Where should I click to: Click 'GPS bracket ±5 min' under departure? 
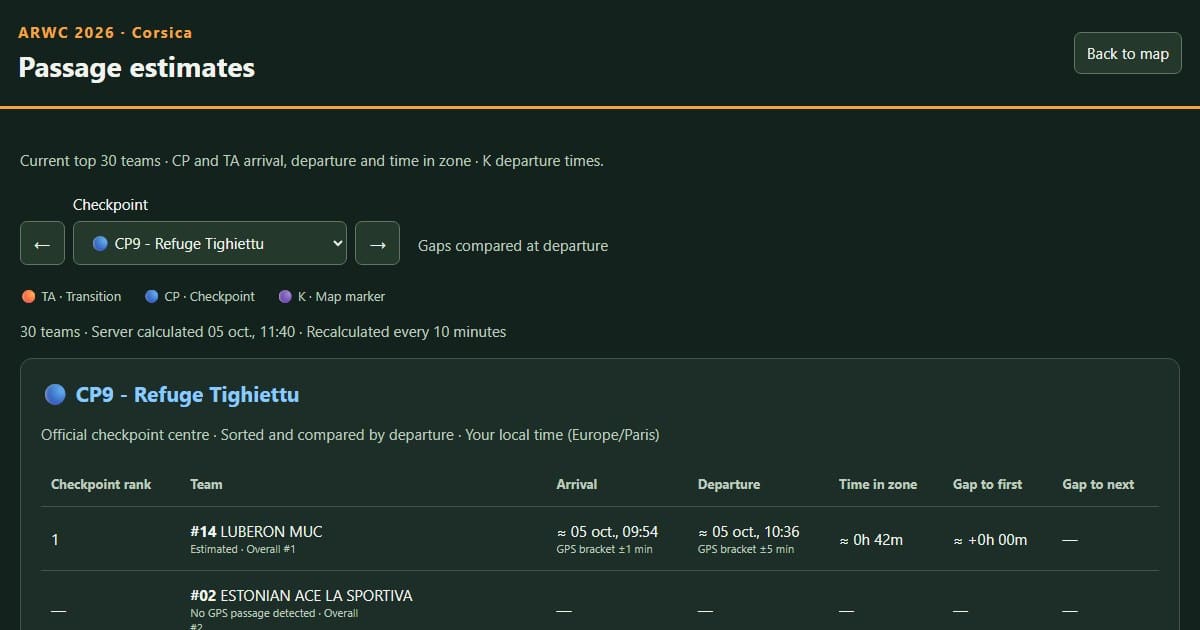(747, 549)
